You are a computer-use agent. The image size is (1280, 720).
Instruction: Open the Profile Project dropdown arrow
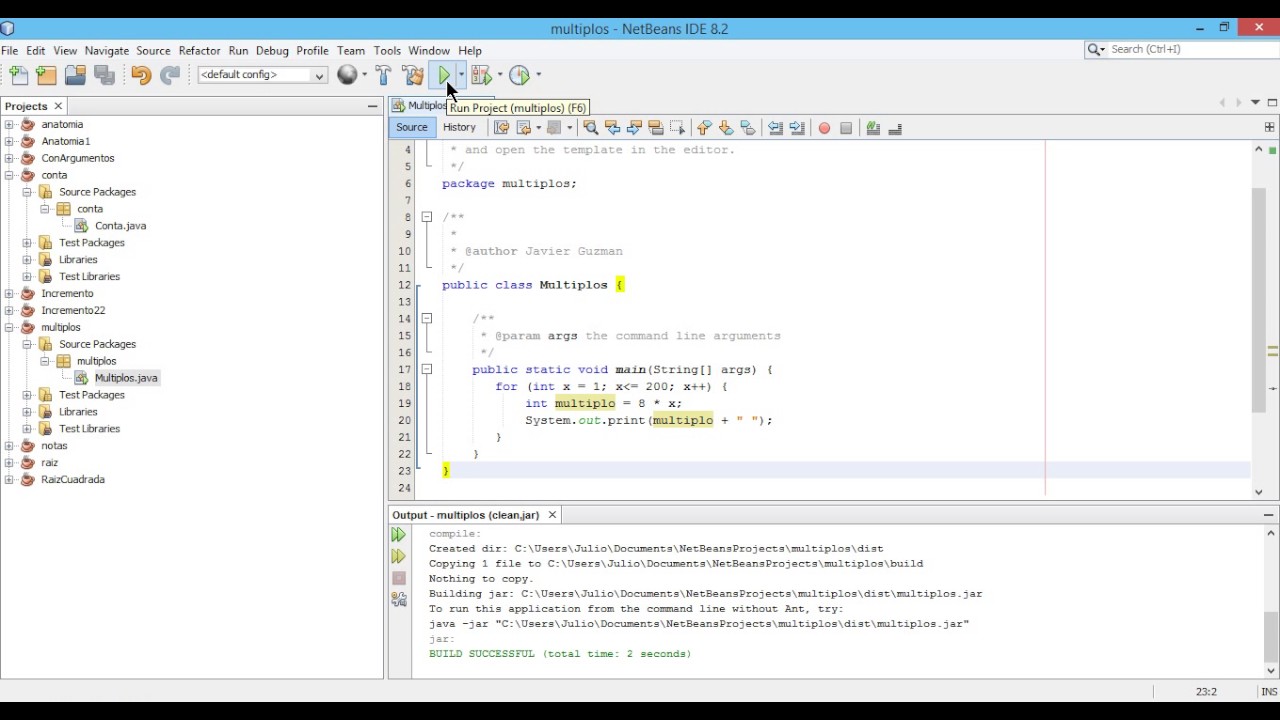pos(538,75)
